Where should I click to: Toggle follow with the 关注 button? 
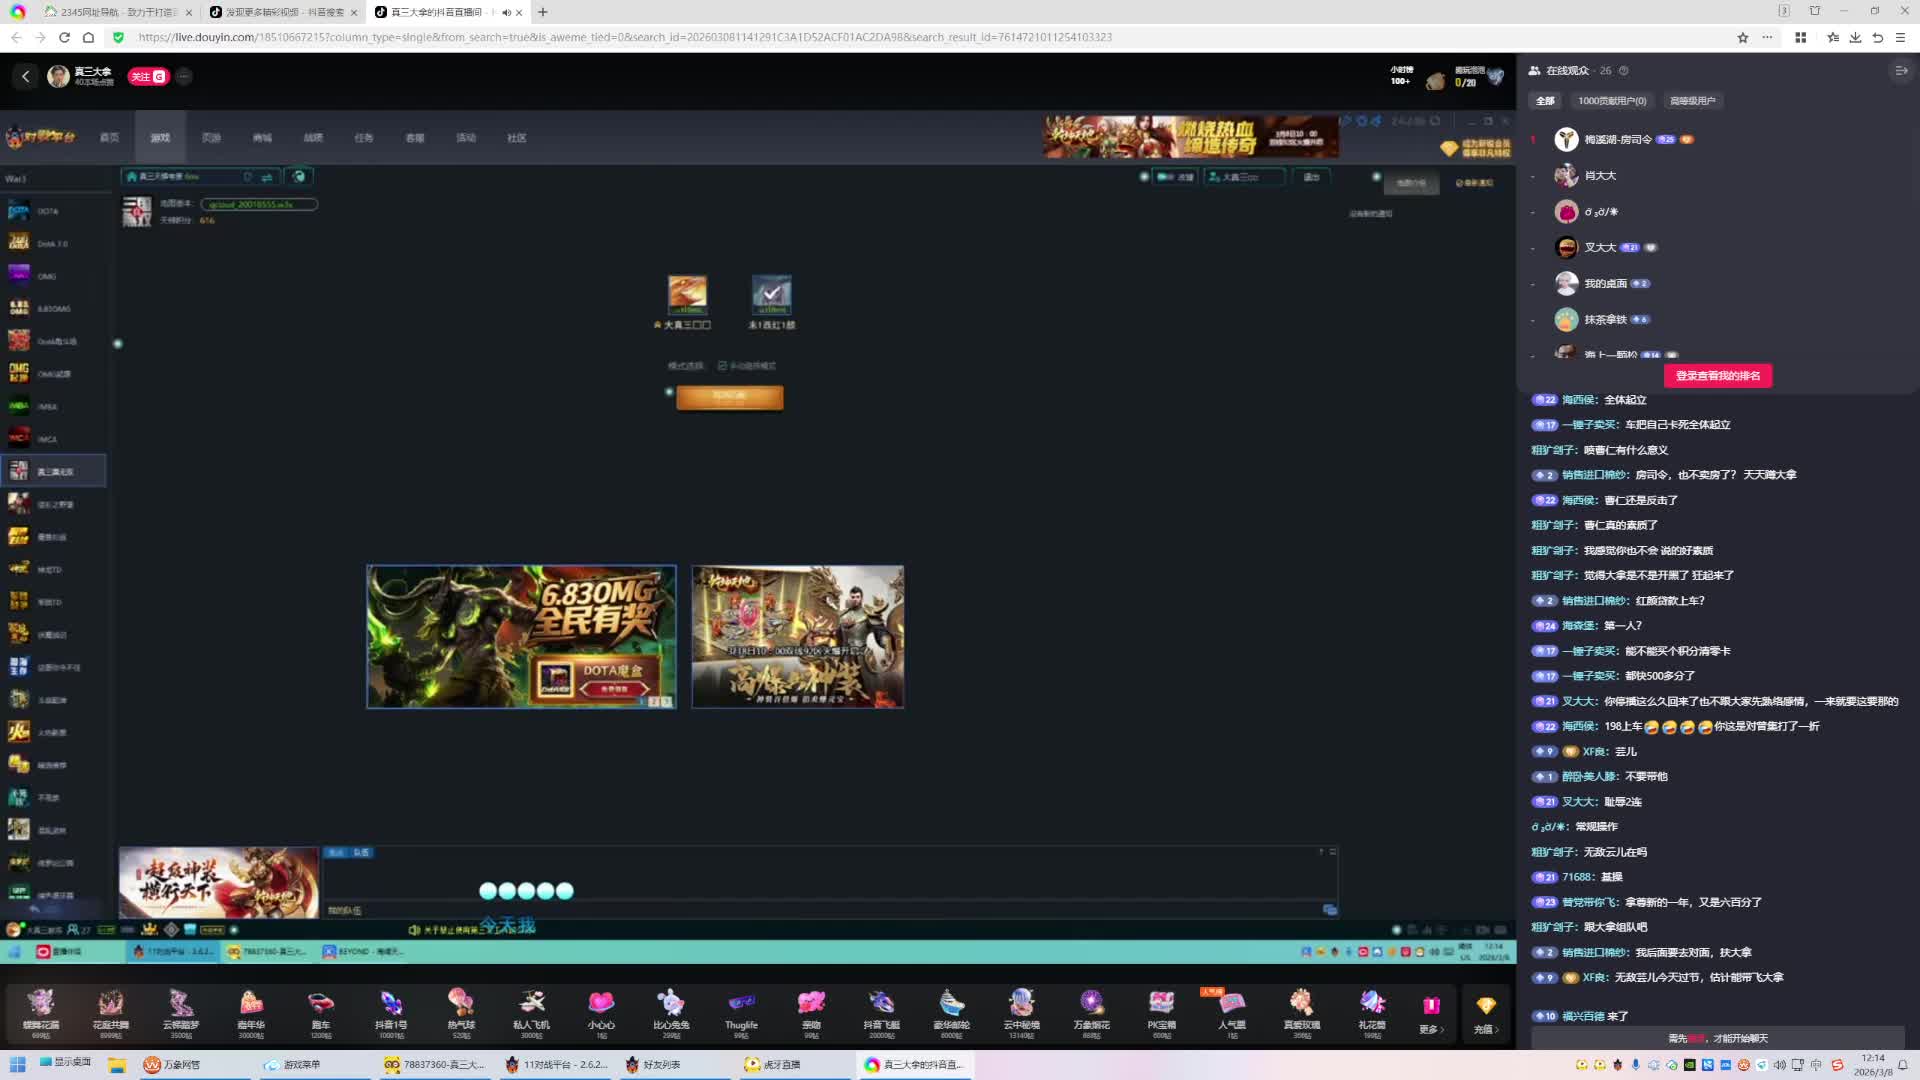click(147, 76)
